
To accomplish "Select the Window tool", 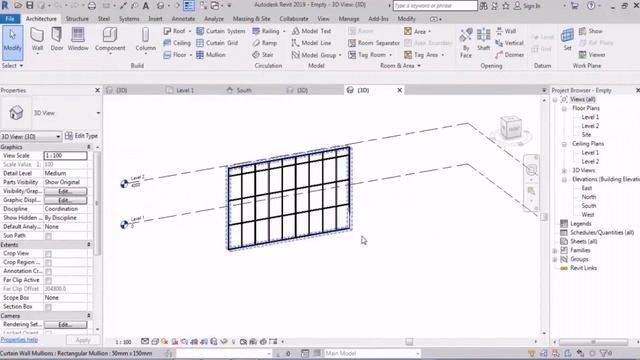I will pos(78,40).
